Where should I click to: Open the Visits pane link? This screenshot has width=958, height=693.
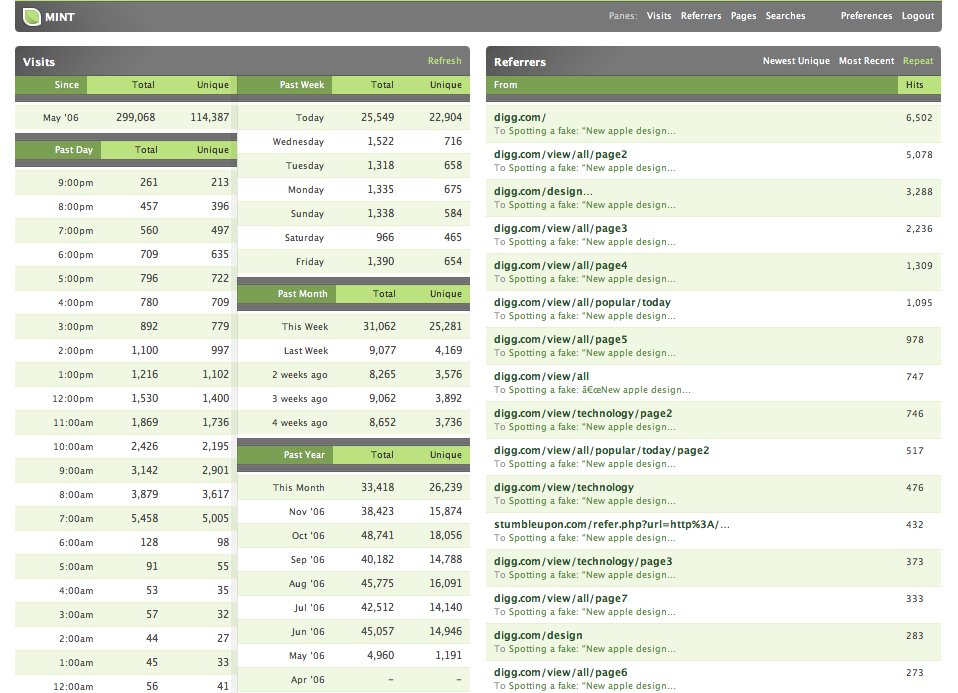tap(659, 16)
